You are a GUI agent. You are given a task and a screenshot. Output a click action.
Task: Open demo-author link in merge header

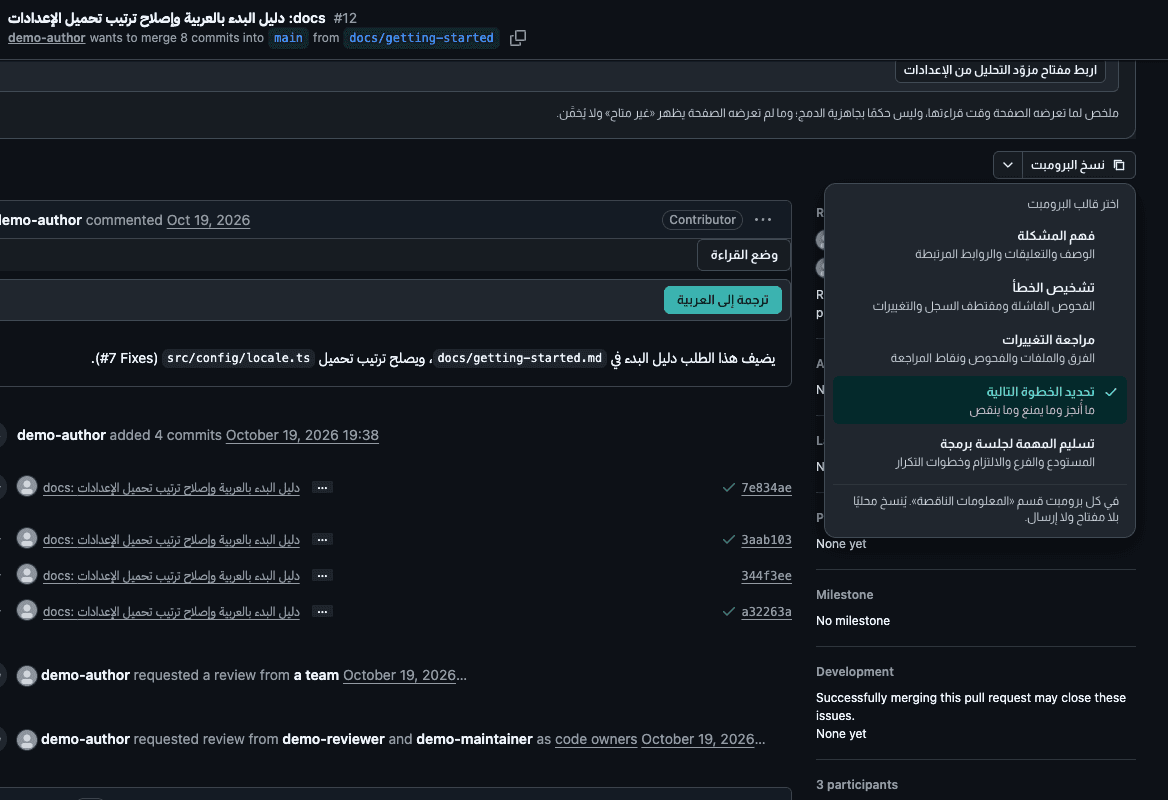(47, 38)
